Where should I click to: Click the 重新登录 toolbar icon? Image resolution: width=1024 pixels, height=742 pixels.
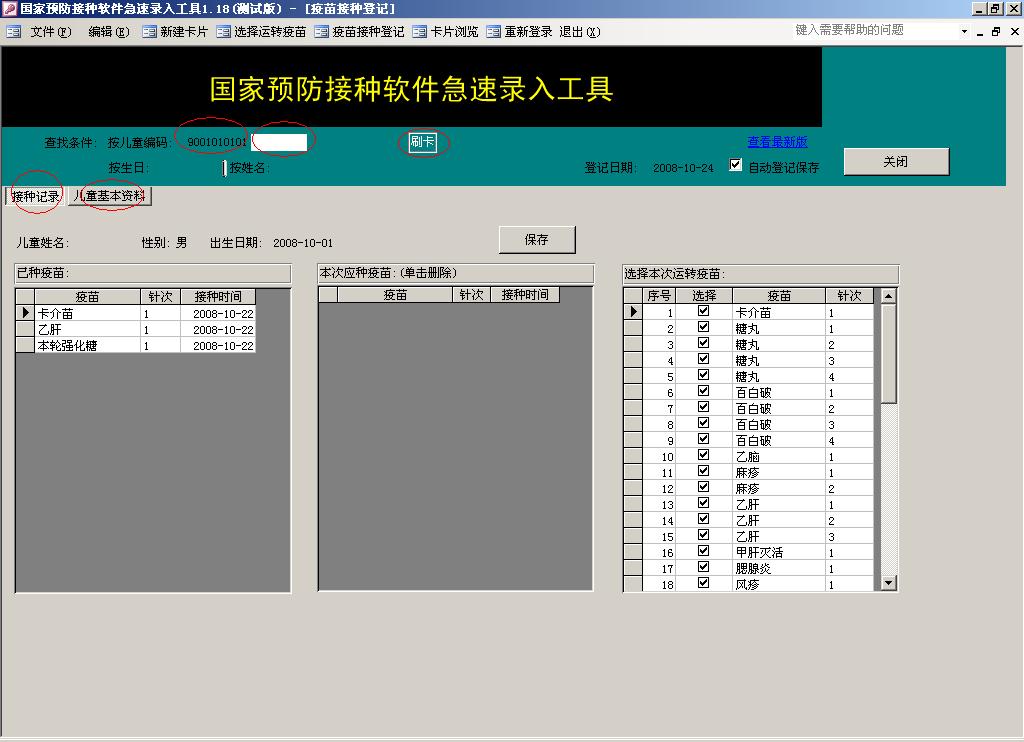pos(494,32)
